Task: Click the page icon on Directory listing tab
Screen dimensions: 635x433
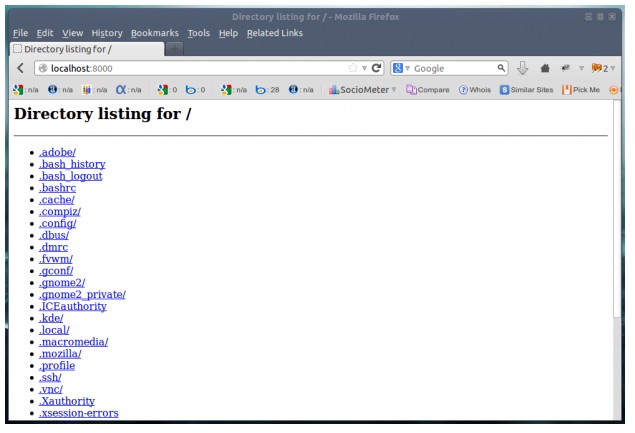Action: pyautogui.click(x=17, y=49)
